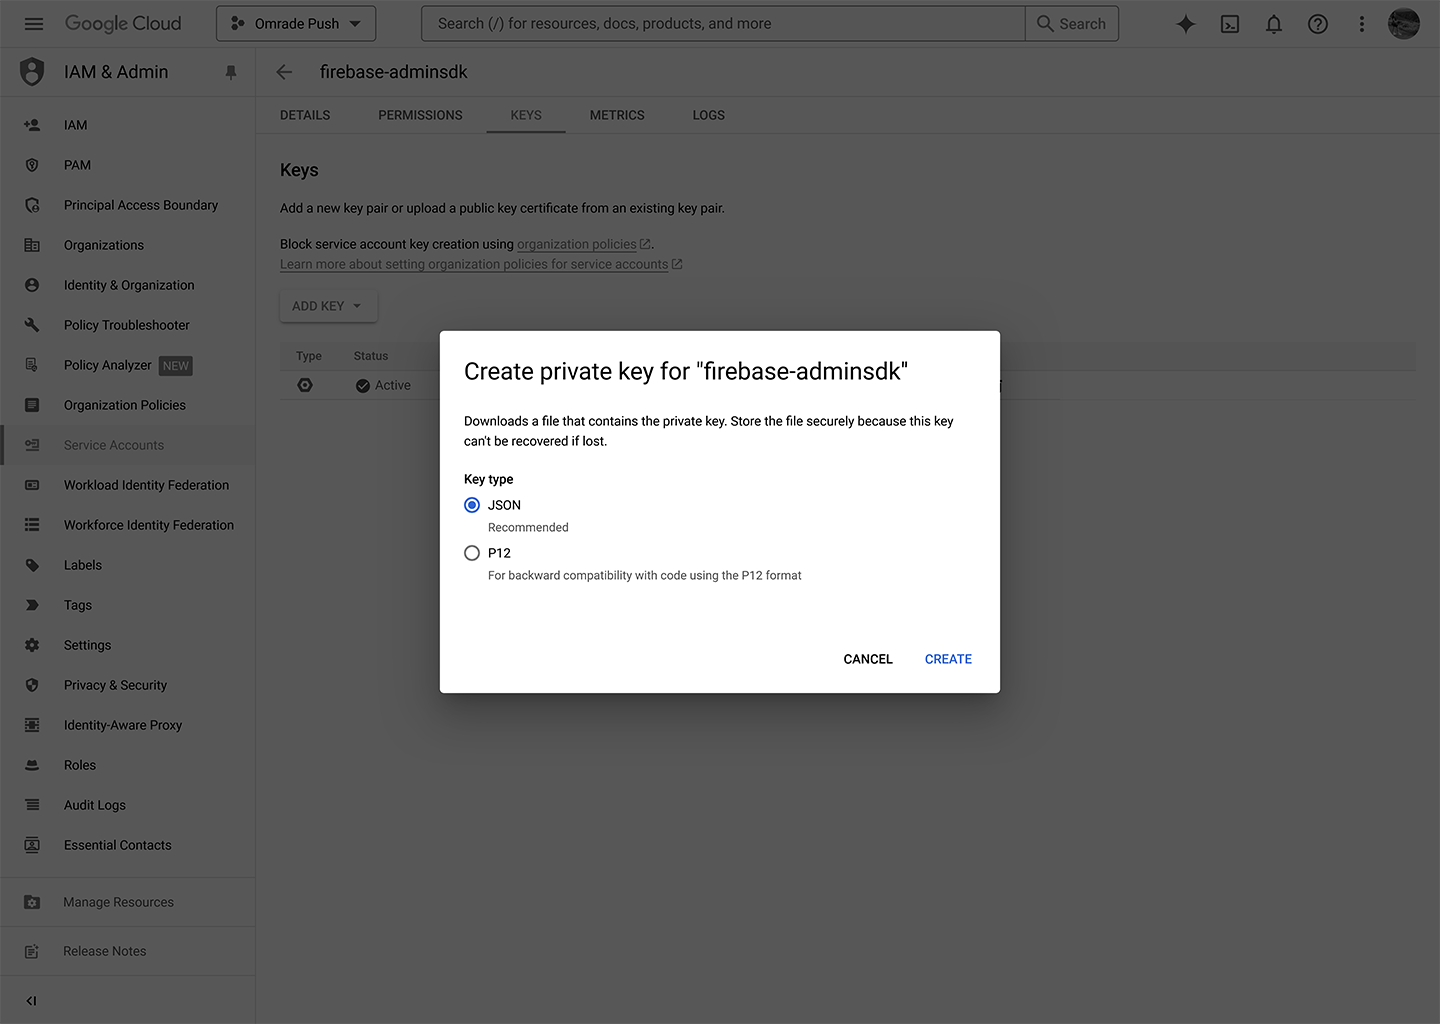Click the pin icon beside IAM & Admin
Image resolution: width=1440 pixels, height=1024 pixels.
pyautogui.click(x=231, y=72)
